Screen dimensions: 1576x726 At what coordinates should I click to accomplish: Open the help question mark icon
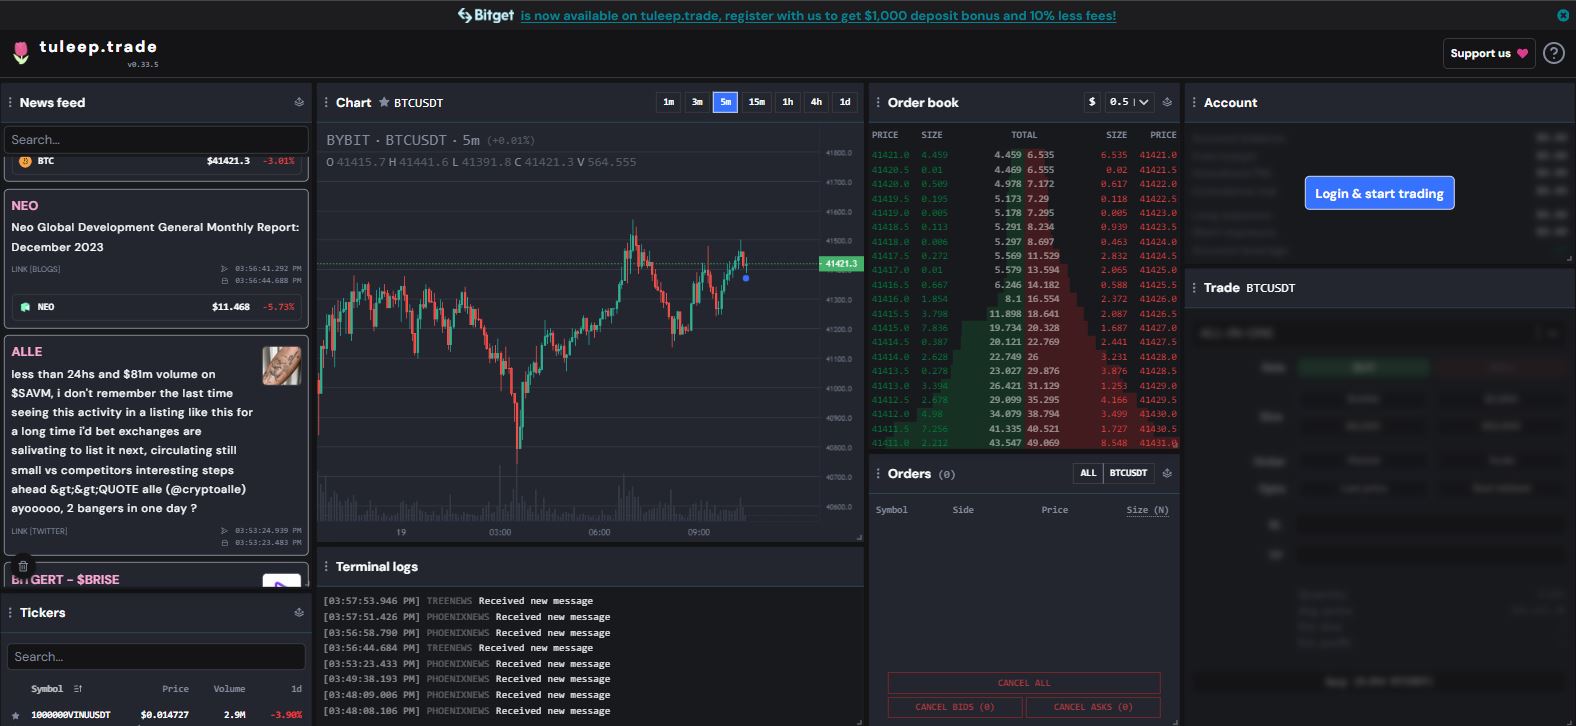point(1553,53)
